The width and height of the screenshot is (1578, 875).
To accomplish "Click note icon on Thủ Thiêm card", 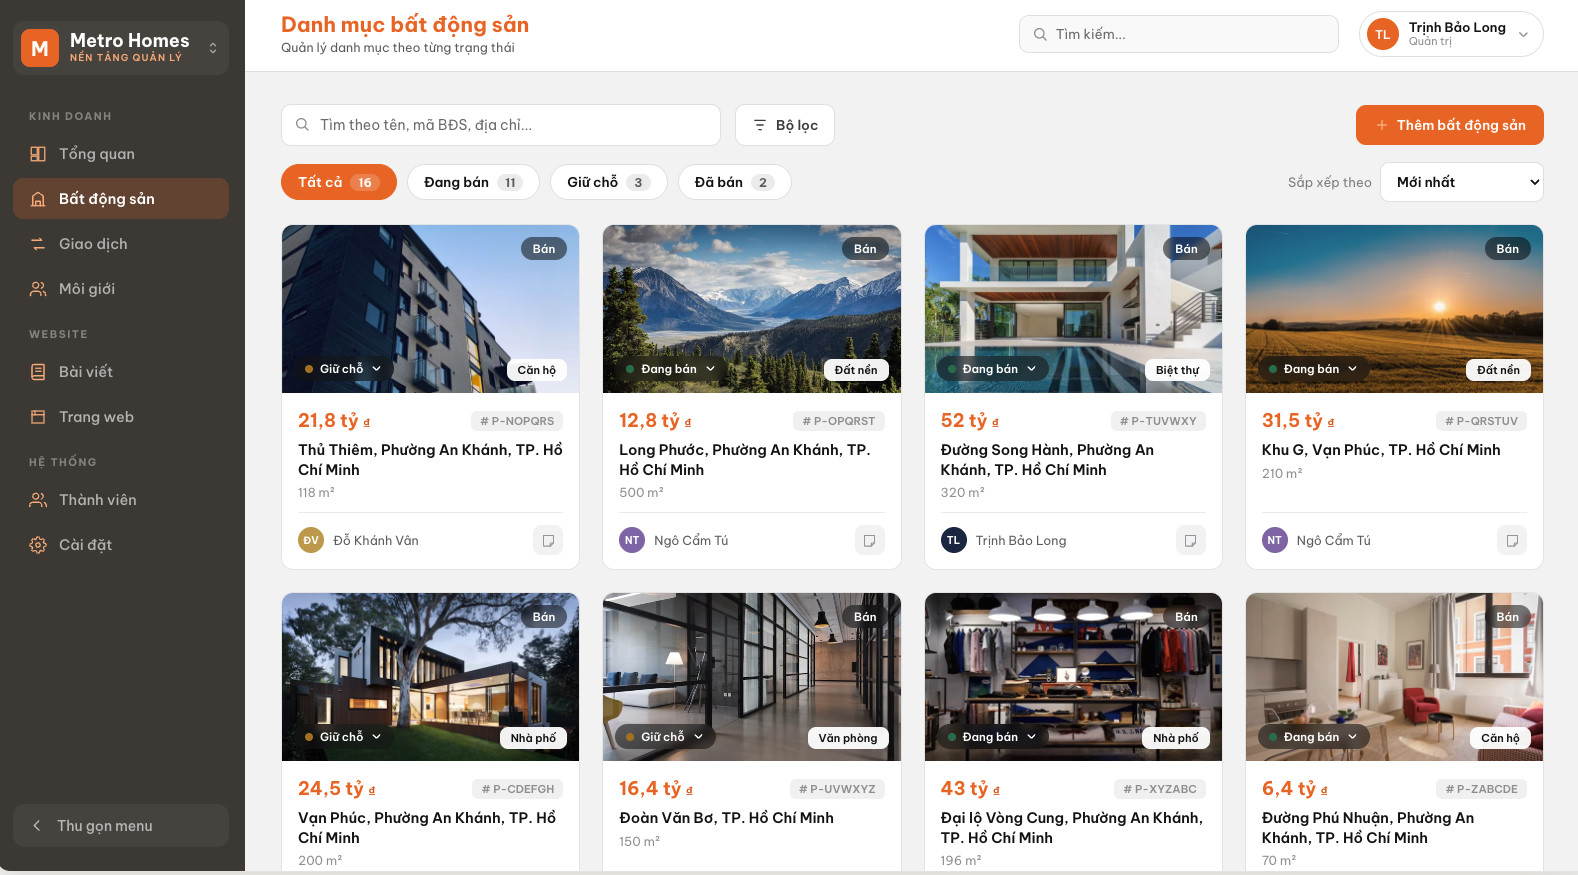I will point(548,541).
